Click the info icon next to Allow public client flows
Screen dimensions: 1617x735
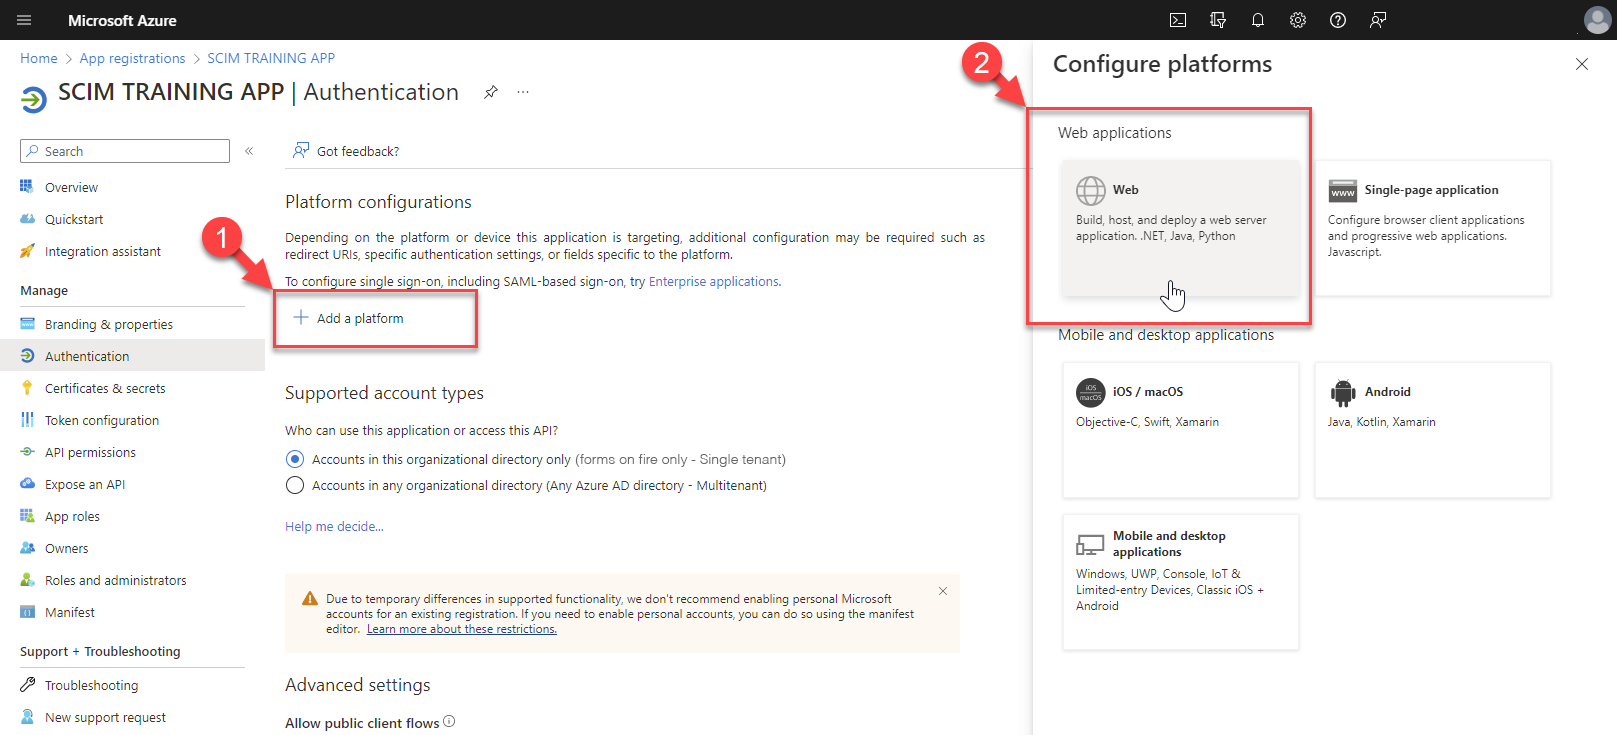[x=449, y=722]
